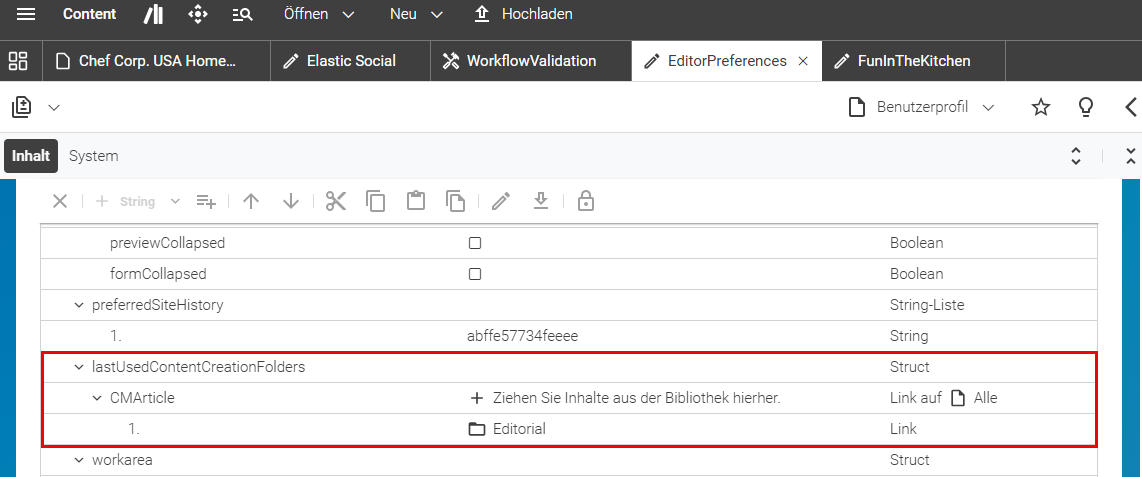Image resolution: width=1142 pixels, height=477 pixels.
Task: Click the Editorial folder icon
Action: [x=476, y=429]
